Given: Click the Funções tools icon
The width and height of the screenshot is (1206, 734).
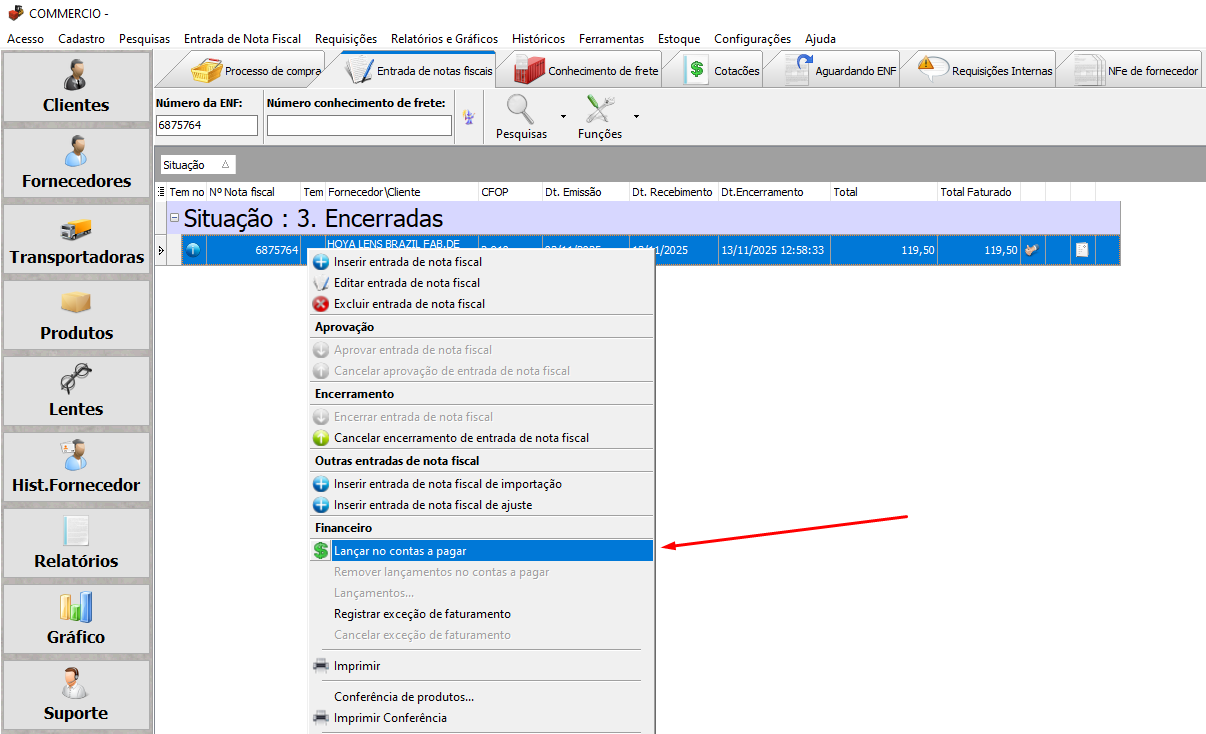Looking at the screenshot, I should [x=599, y=108].
